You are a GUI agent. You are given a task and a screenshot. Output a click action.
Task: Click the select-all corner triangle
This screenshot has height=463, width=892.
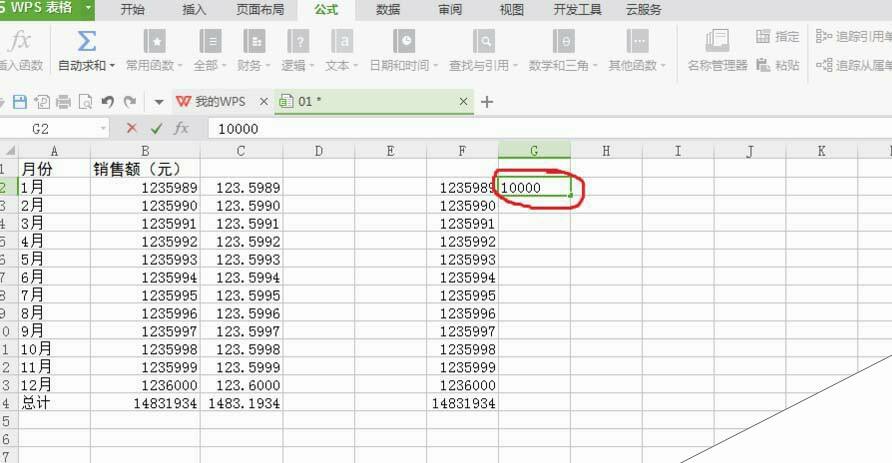click(x=10, y=150)
